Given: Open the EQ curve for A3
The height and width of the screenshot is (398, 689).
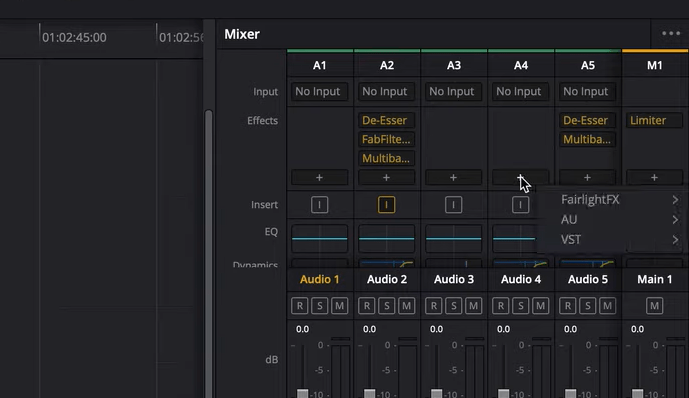Looking at the screenshot, I should coord(453,239).
